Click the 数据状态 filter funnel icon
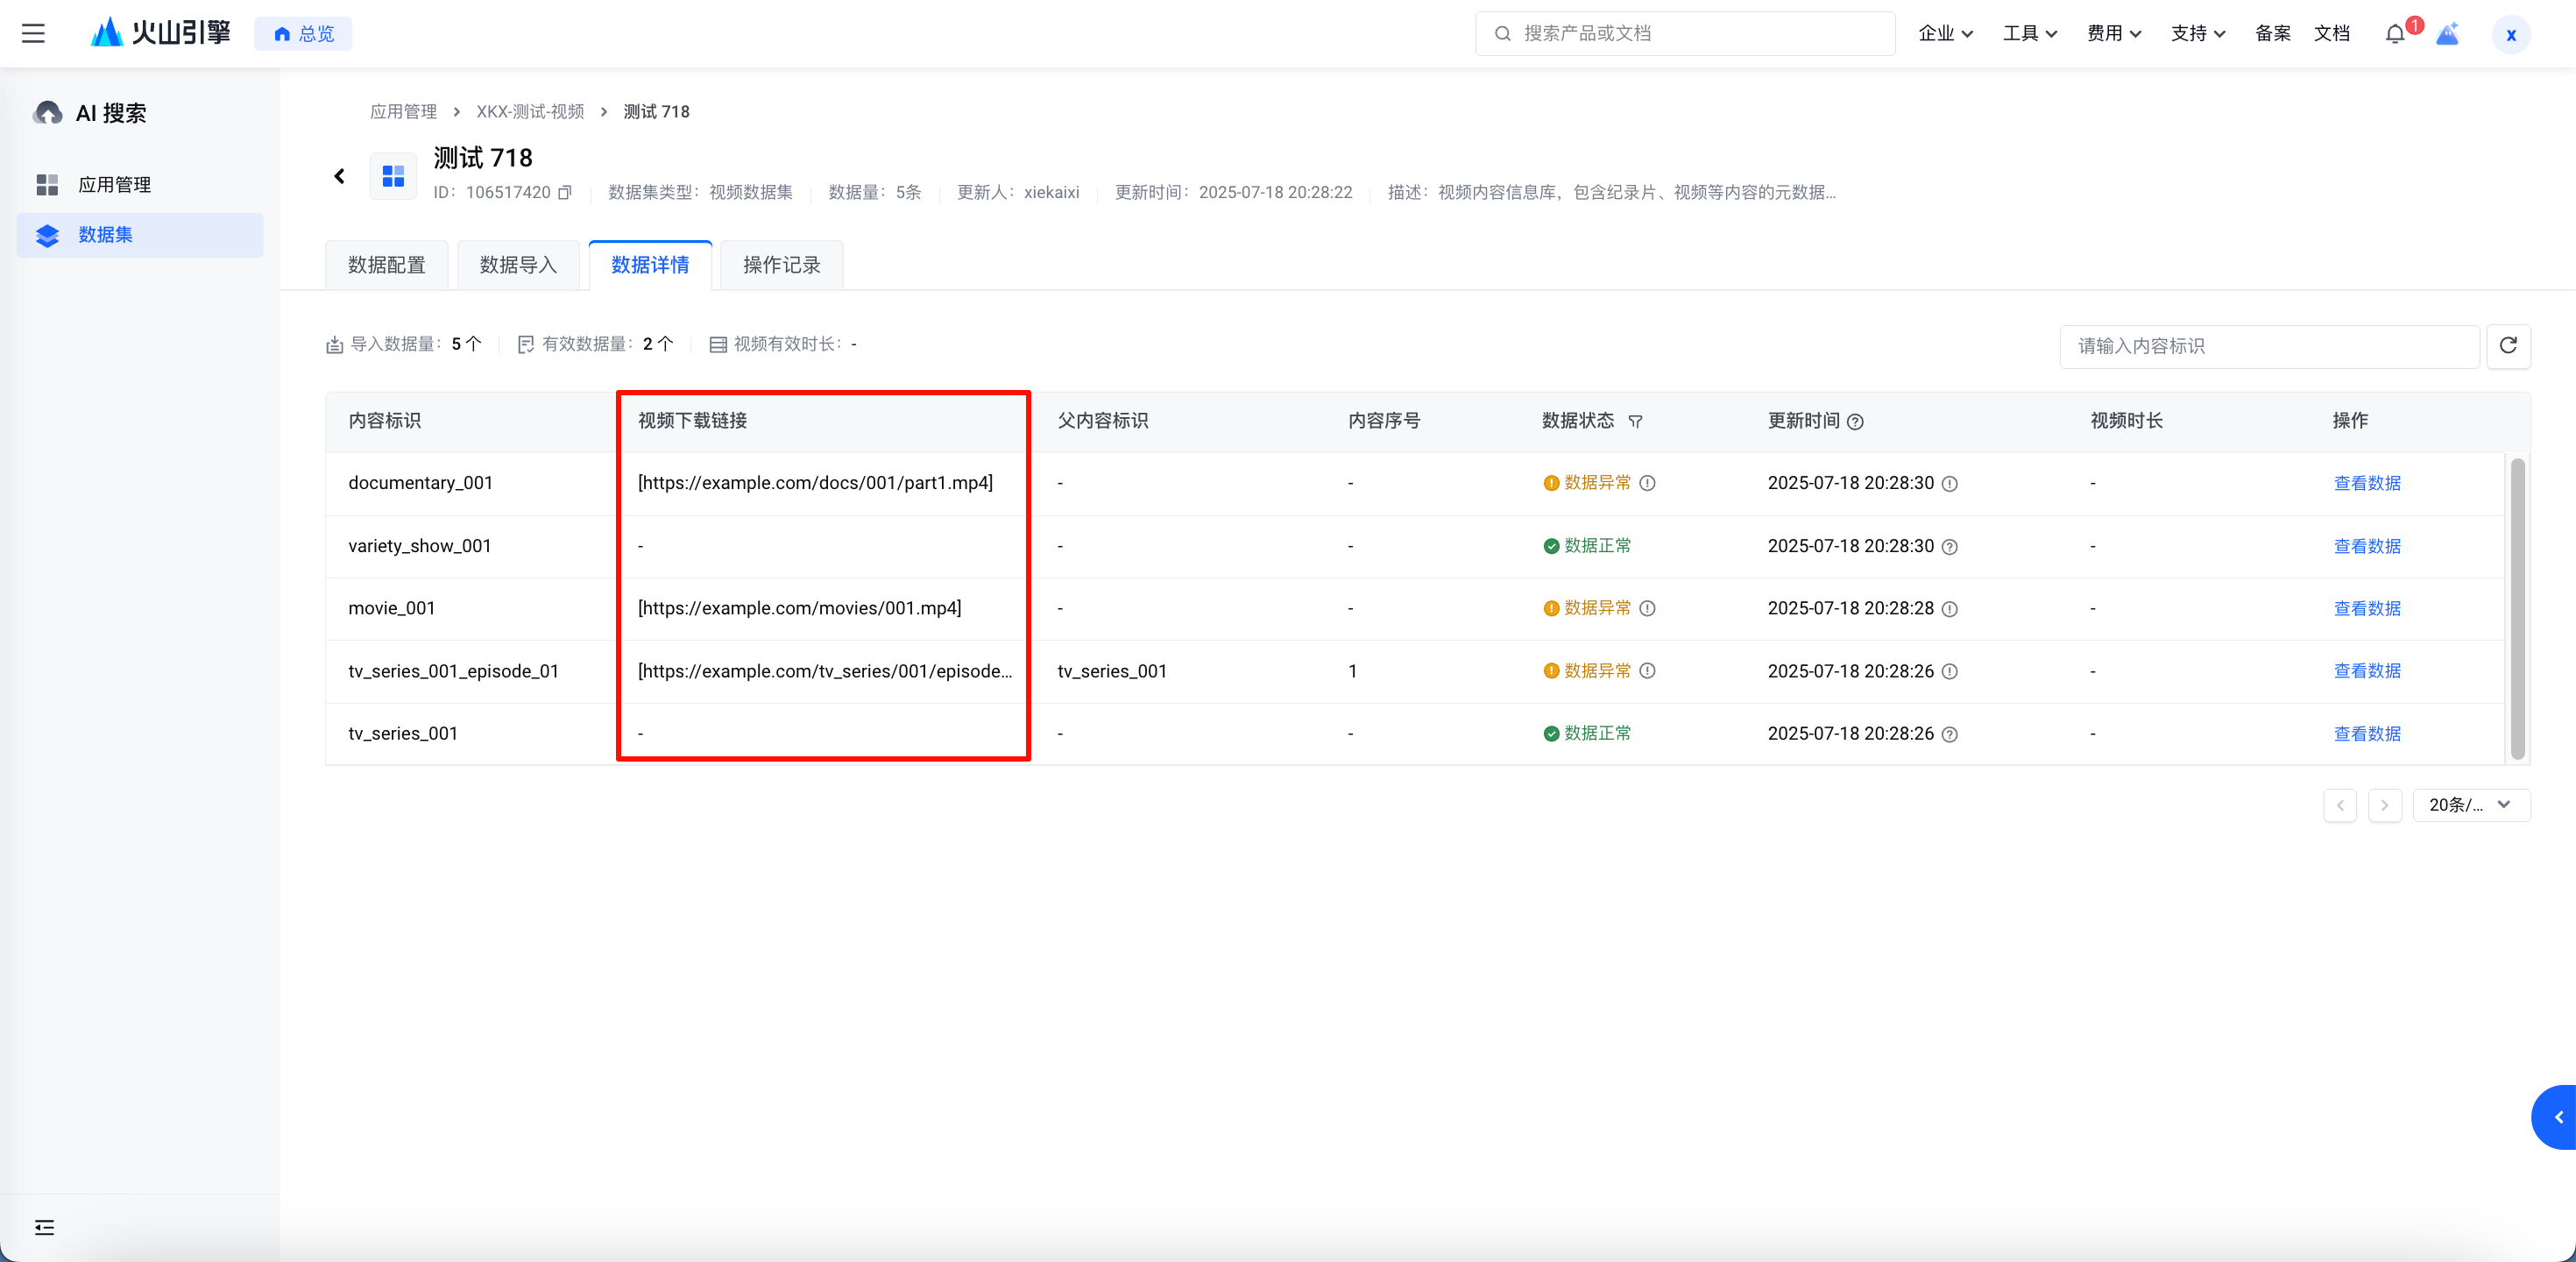The height and width of the screenshot is (1262, 2576). [x=1635, y=421]
